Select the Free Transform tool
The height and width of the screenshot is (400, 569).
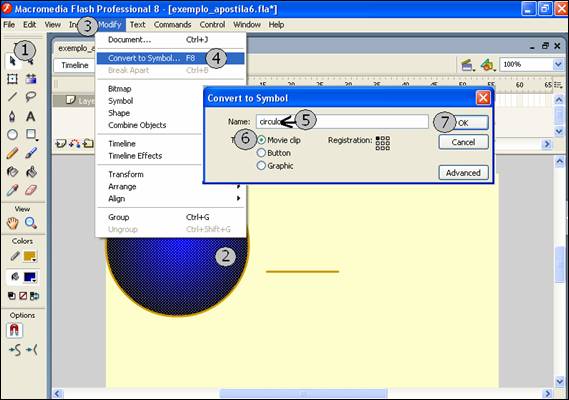[x=12, y=79]
